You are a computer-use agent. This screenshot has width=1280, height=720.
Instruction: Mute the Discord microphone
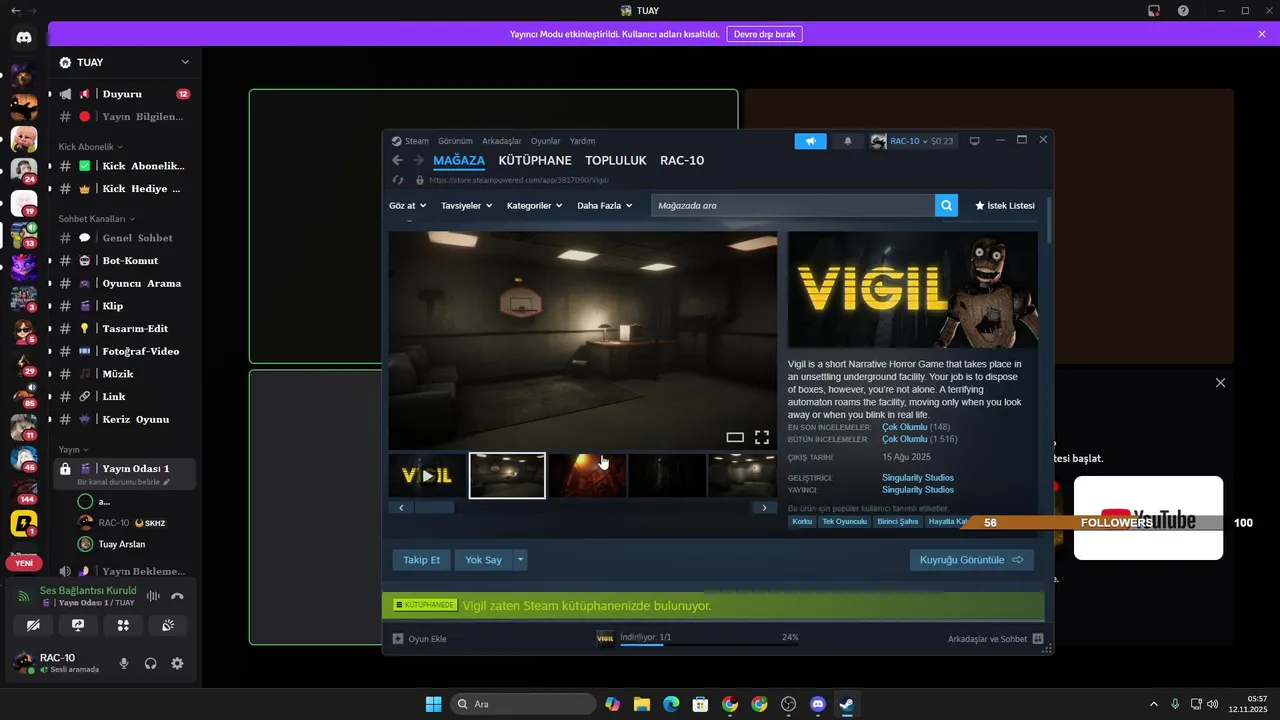124,663
